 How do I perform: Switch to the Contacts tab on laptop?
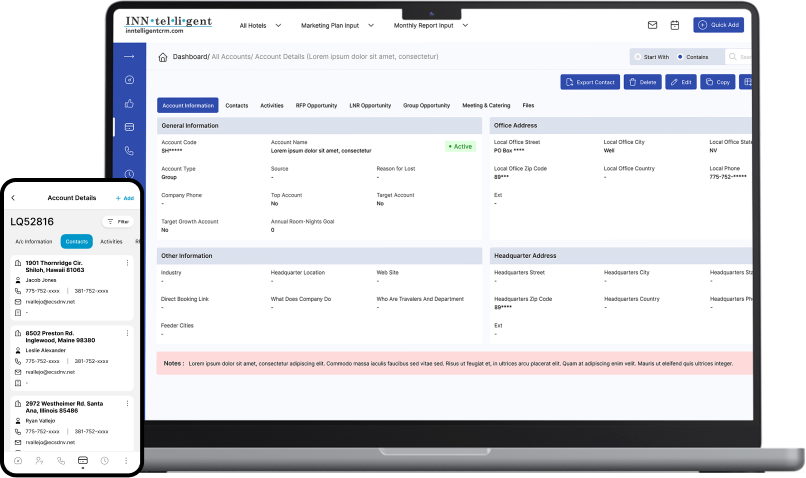pyautogui.click(x=236, y=105)
